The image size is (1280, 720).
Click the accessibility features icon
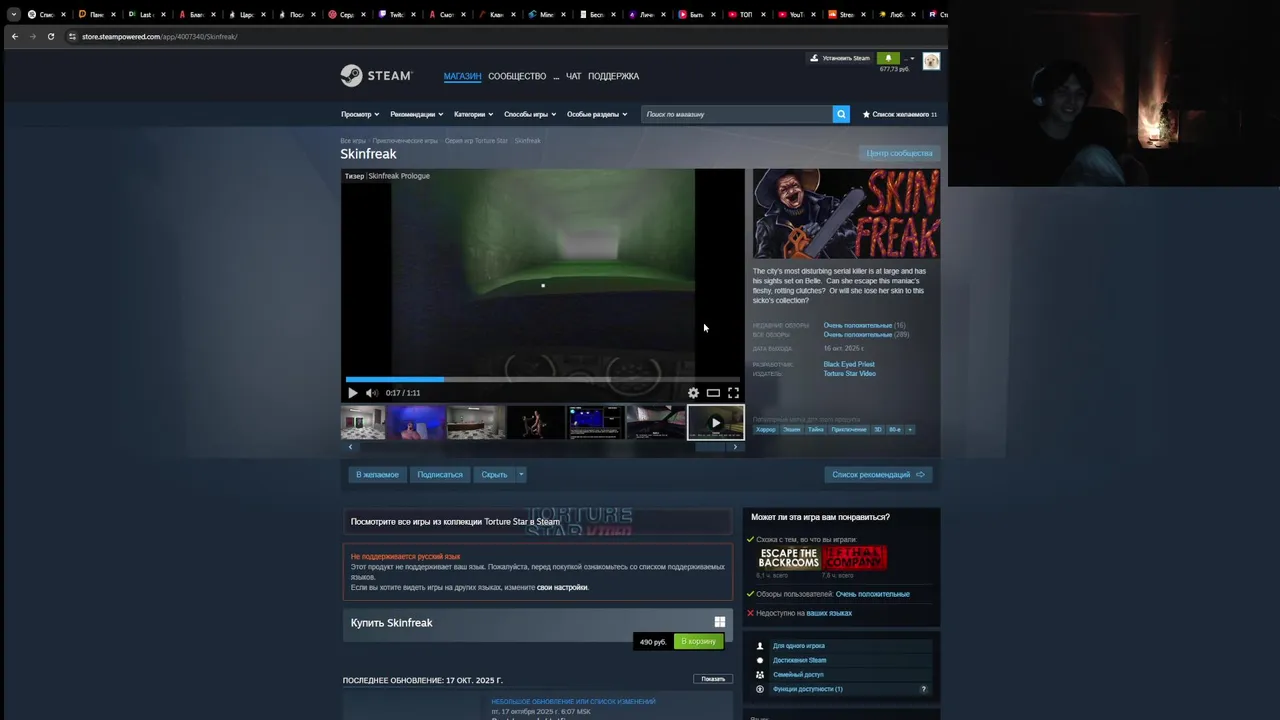click(x=760, y=689)
